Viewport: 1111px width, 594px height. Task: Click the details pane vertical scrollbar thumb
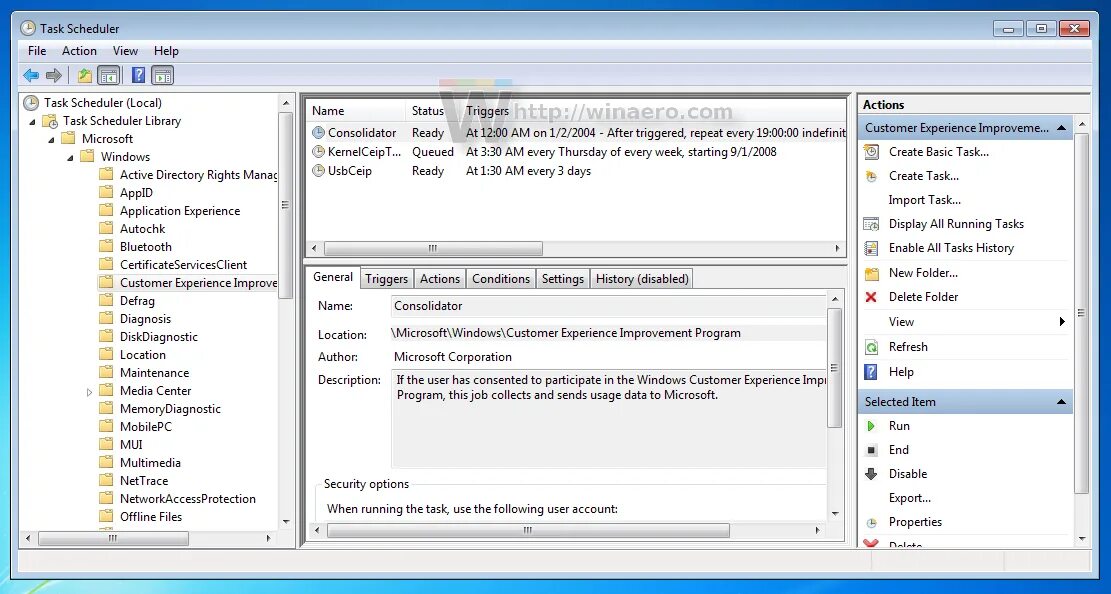(835, 368)
